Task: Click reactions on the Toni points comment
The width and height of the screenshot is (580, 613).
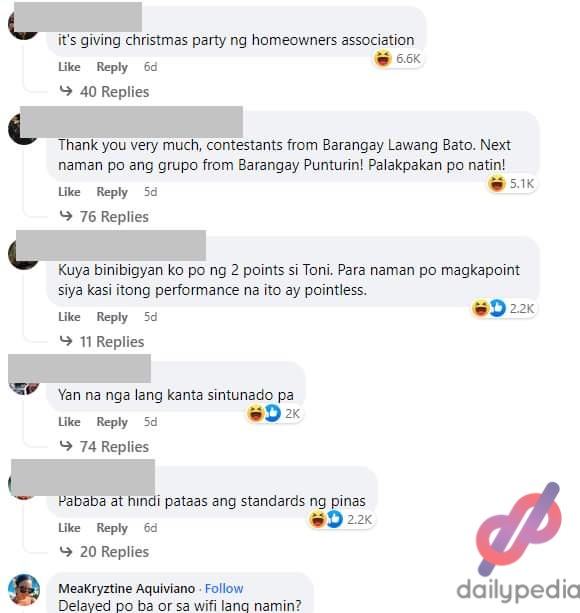Action: 503,308
